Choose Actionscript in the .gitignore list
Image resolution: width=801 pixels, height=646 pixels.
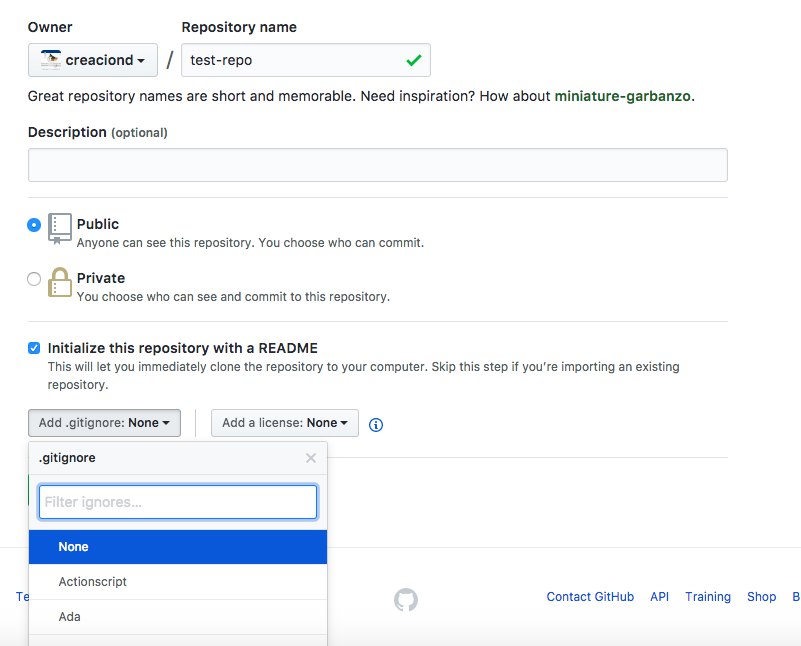(178, 582)
